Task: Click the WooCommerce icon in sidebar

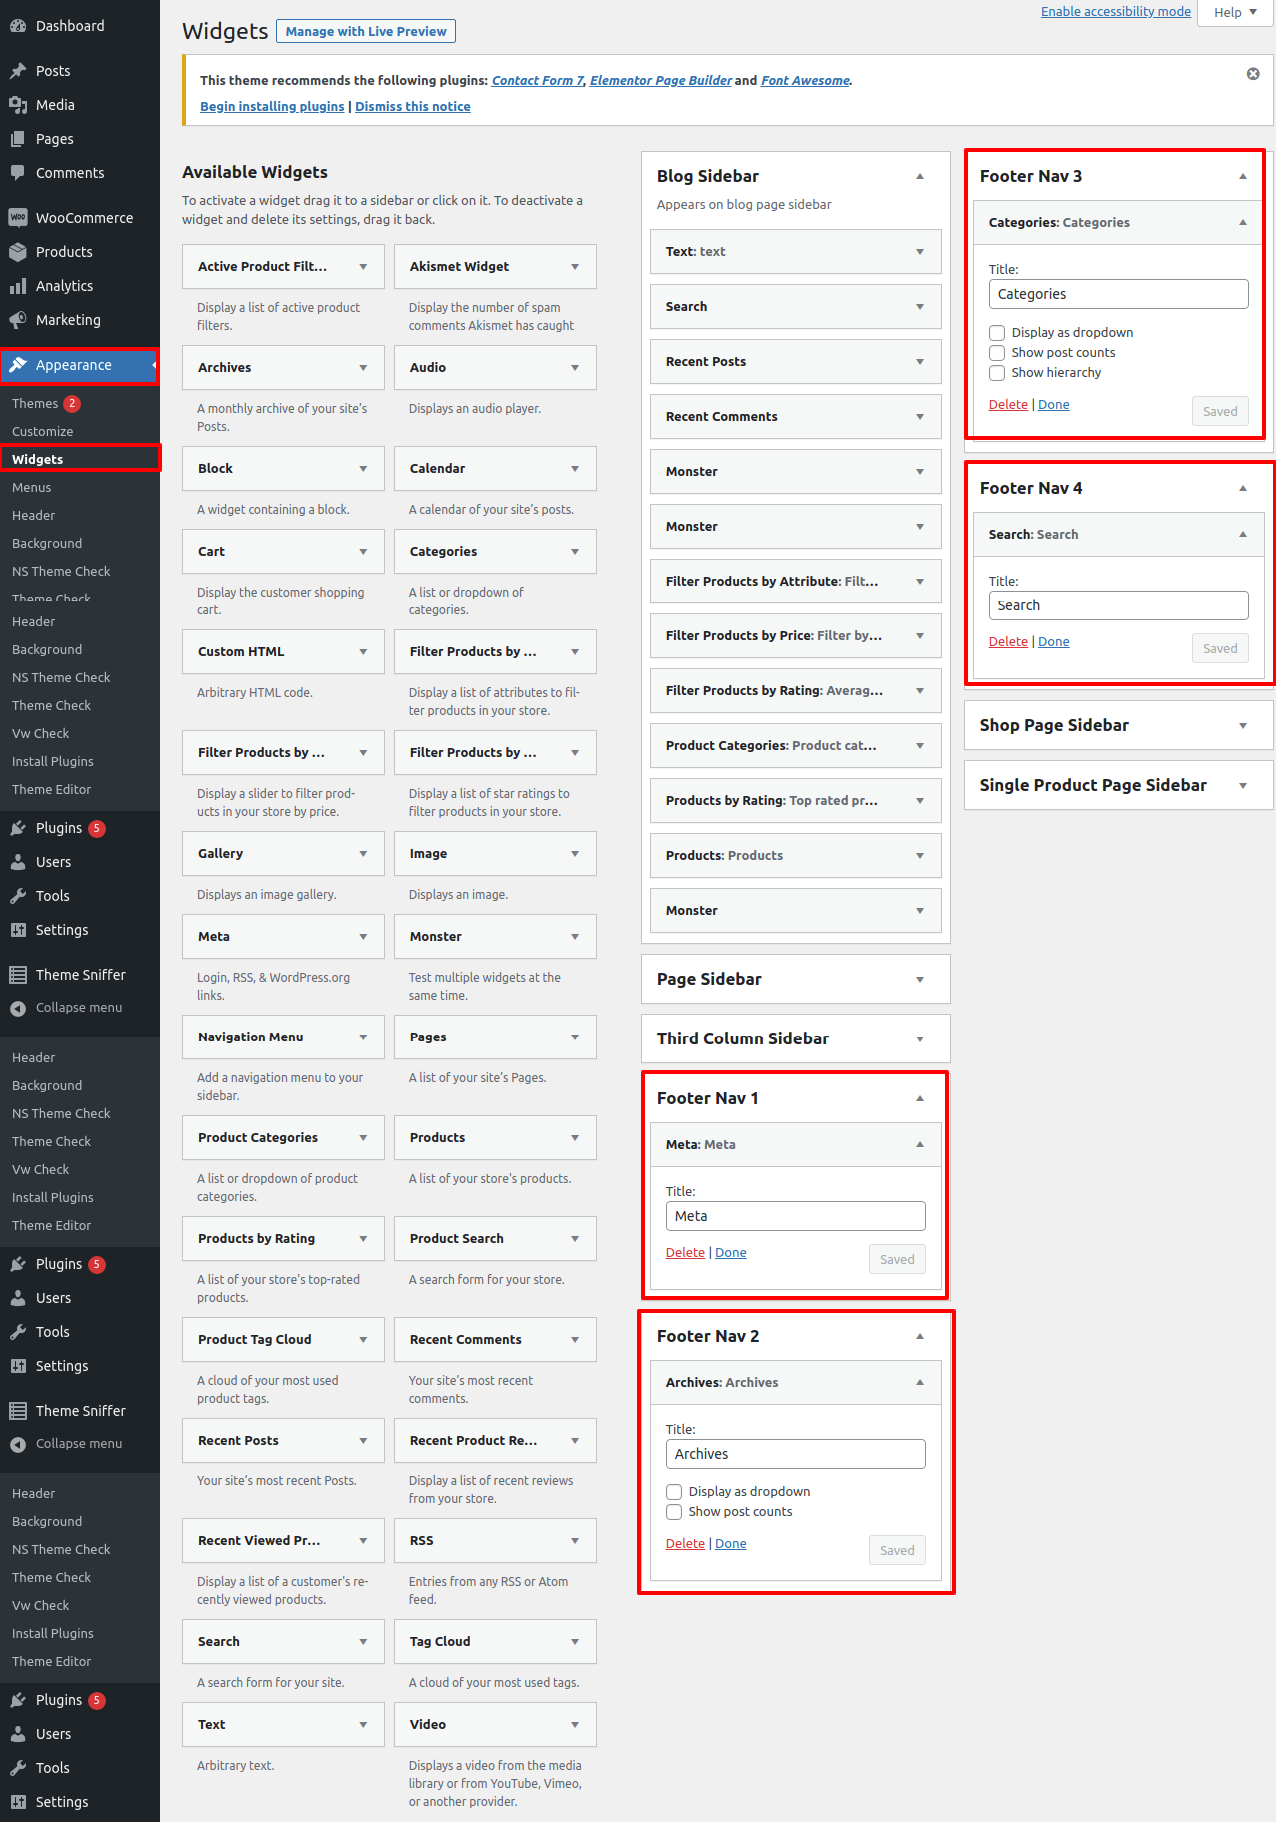Action: pyautogui.click(x=18, y=218)
